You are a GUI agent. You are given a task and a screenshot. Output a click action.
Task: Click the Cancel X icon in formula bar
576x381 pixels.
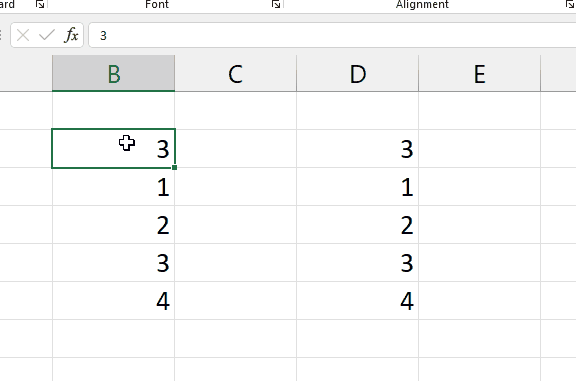click(23, 36)
